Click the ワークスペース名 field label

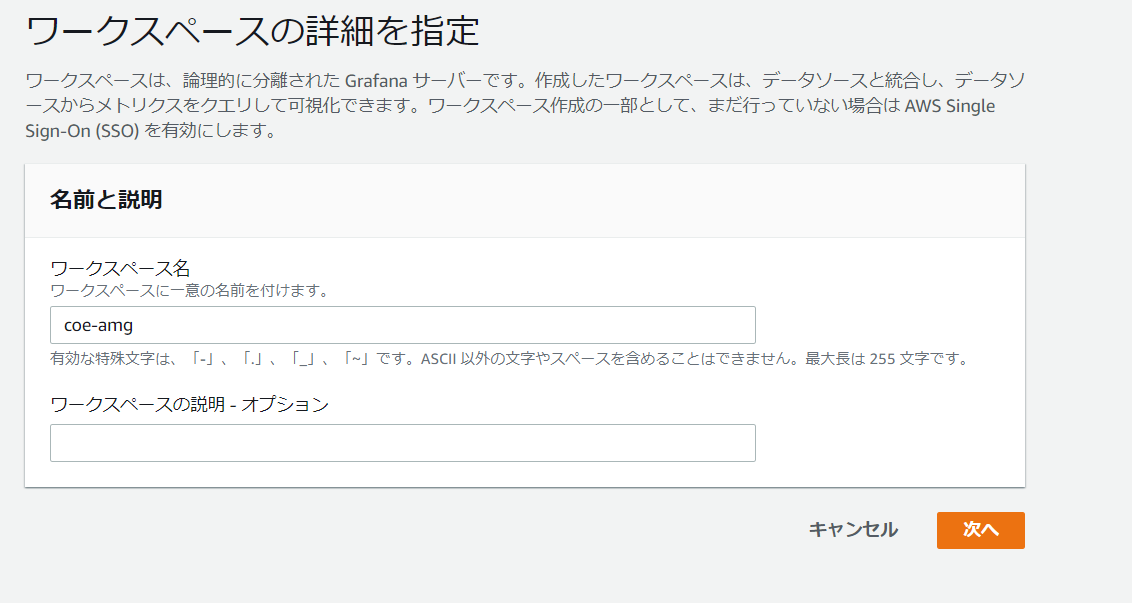pos(120,268)
